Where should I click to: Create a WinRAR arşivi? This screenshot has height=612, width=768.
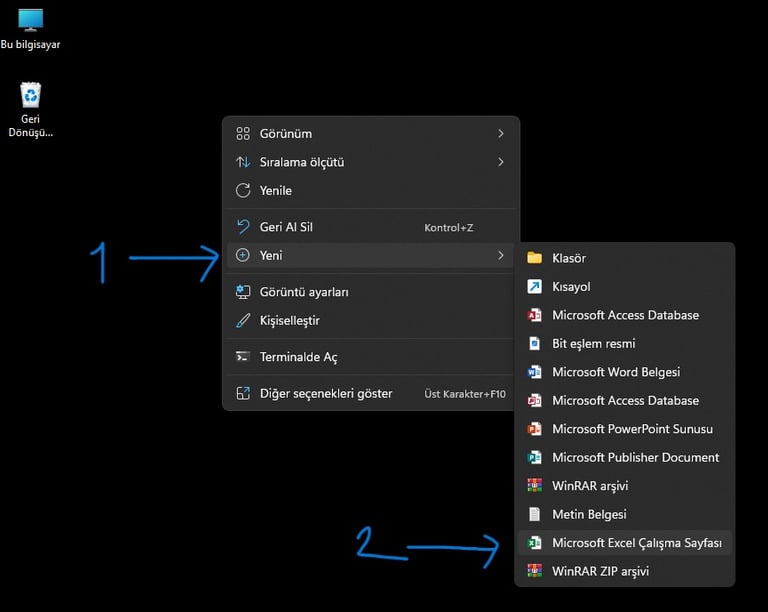click(624, 486)
